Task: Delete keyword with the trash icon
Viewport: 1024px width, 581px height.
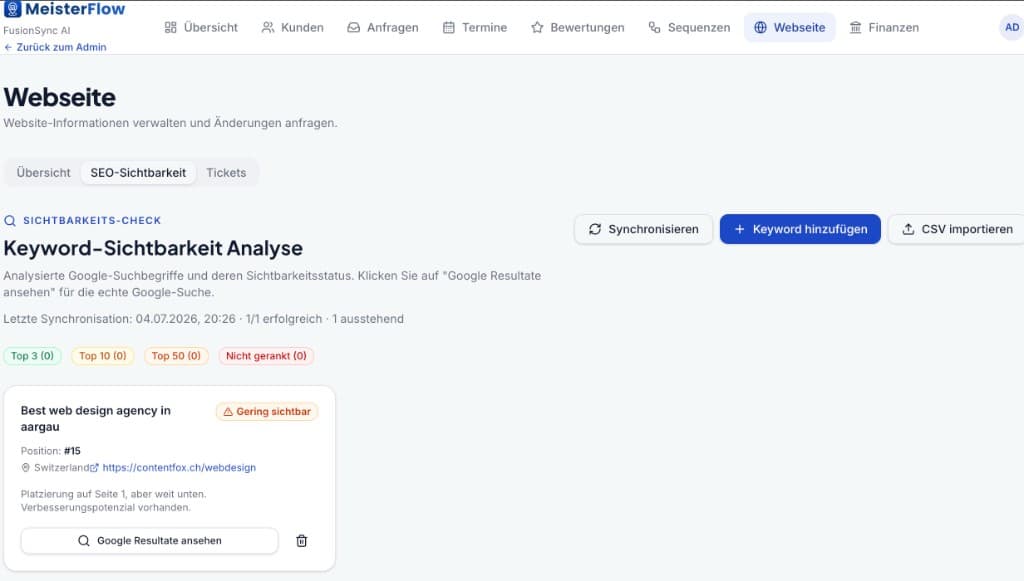Action: point(301,541)
